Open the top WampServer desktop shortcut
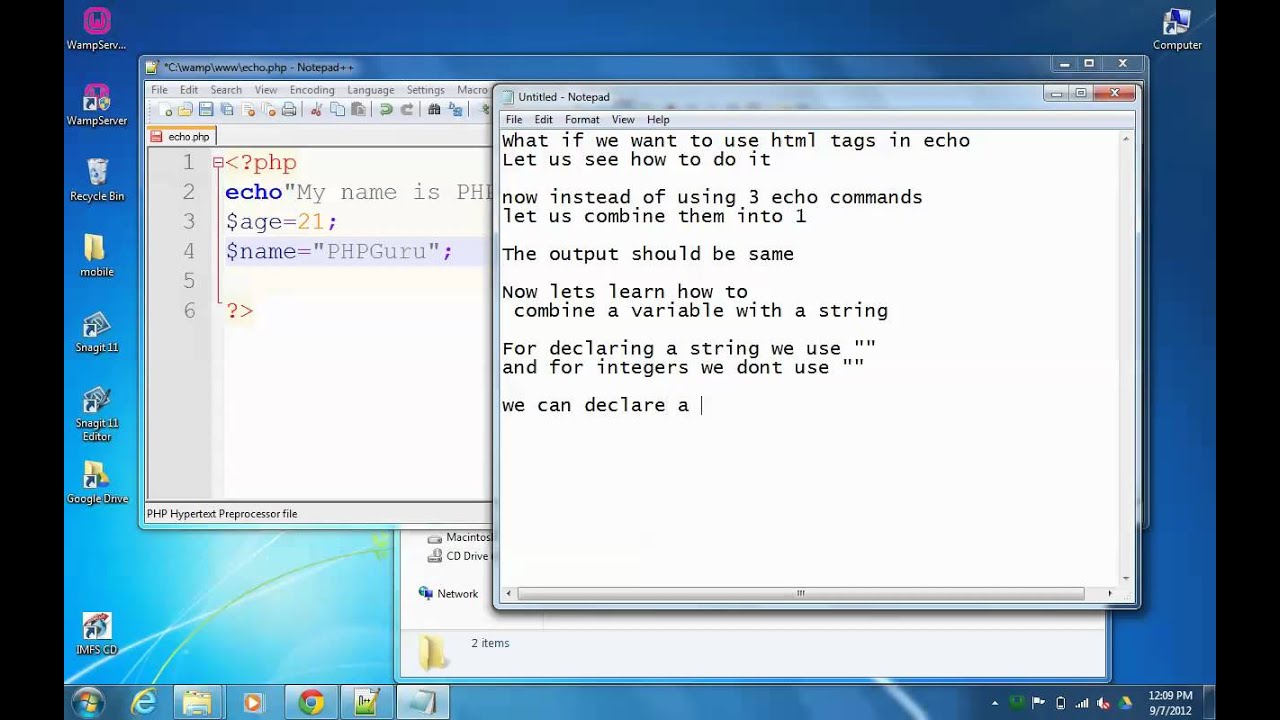 97,29
